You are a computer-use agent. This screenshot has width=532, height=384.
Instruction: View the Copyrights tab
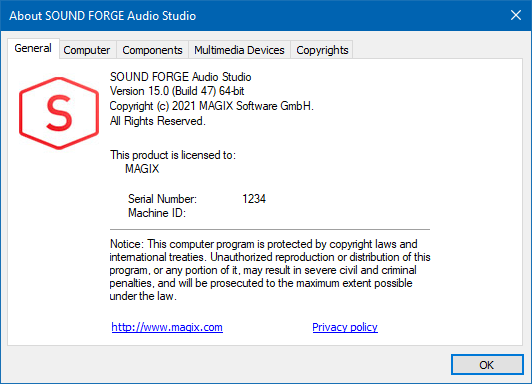tap(322, 50)
